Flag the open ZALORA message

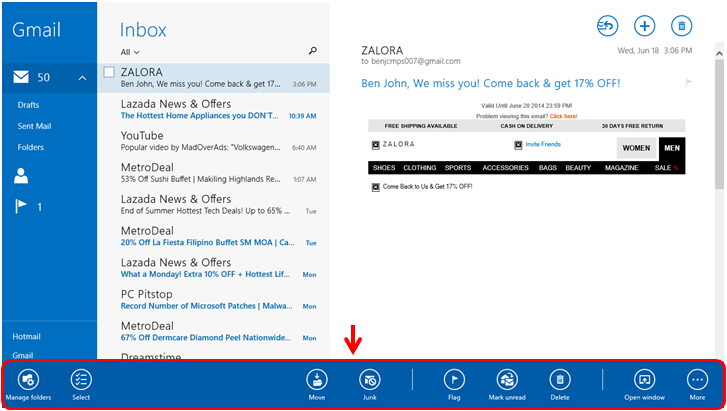coord(689,83)
